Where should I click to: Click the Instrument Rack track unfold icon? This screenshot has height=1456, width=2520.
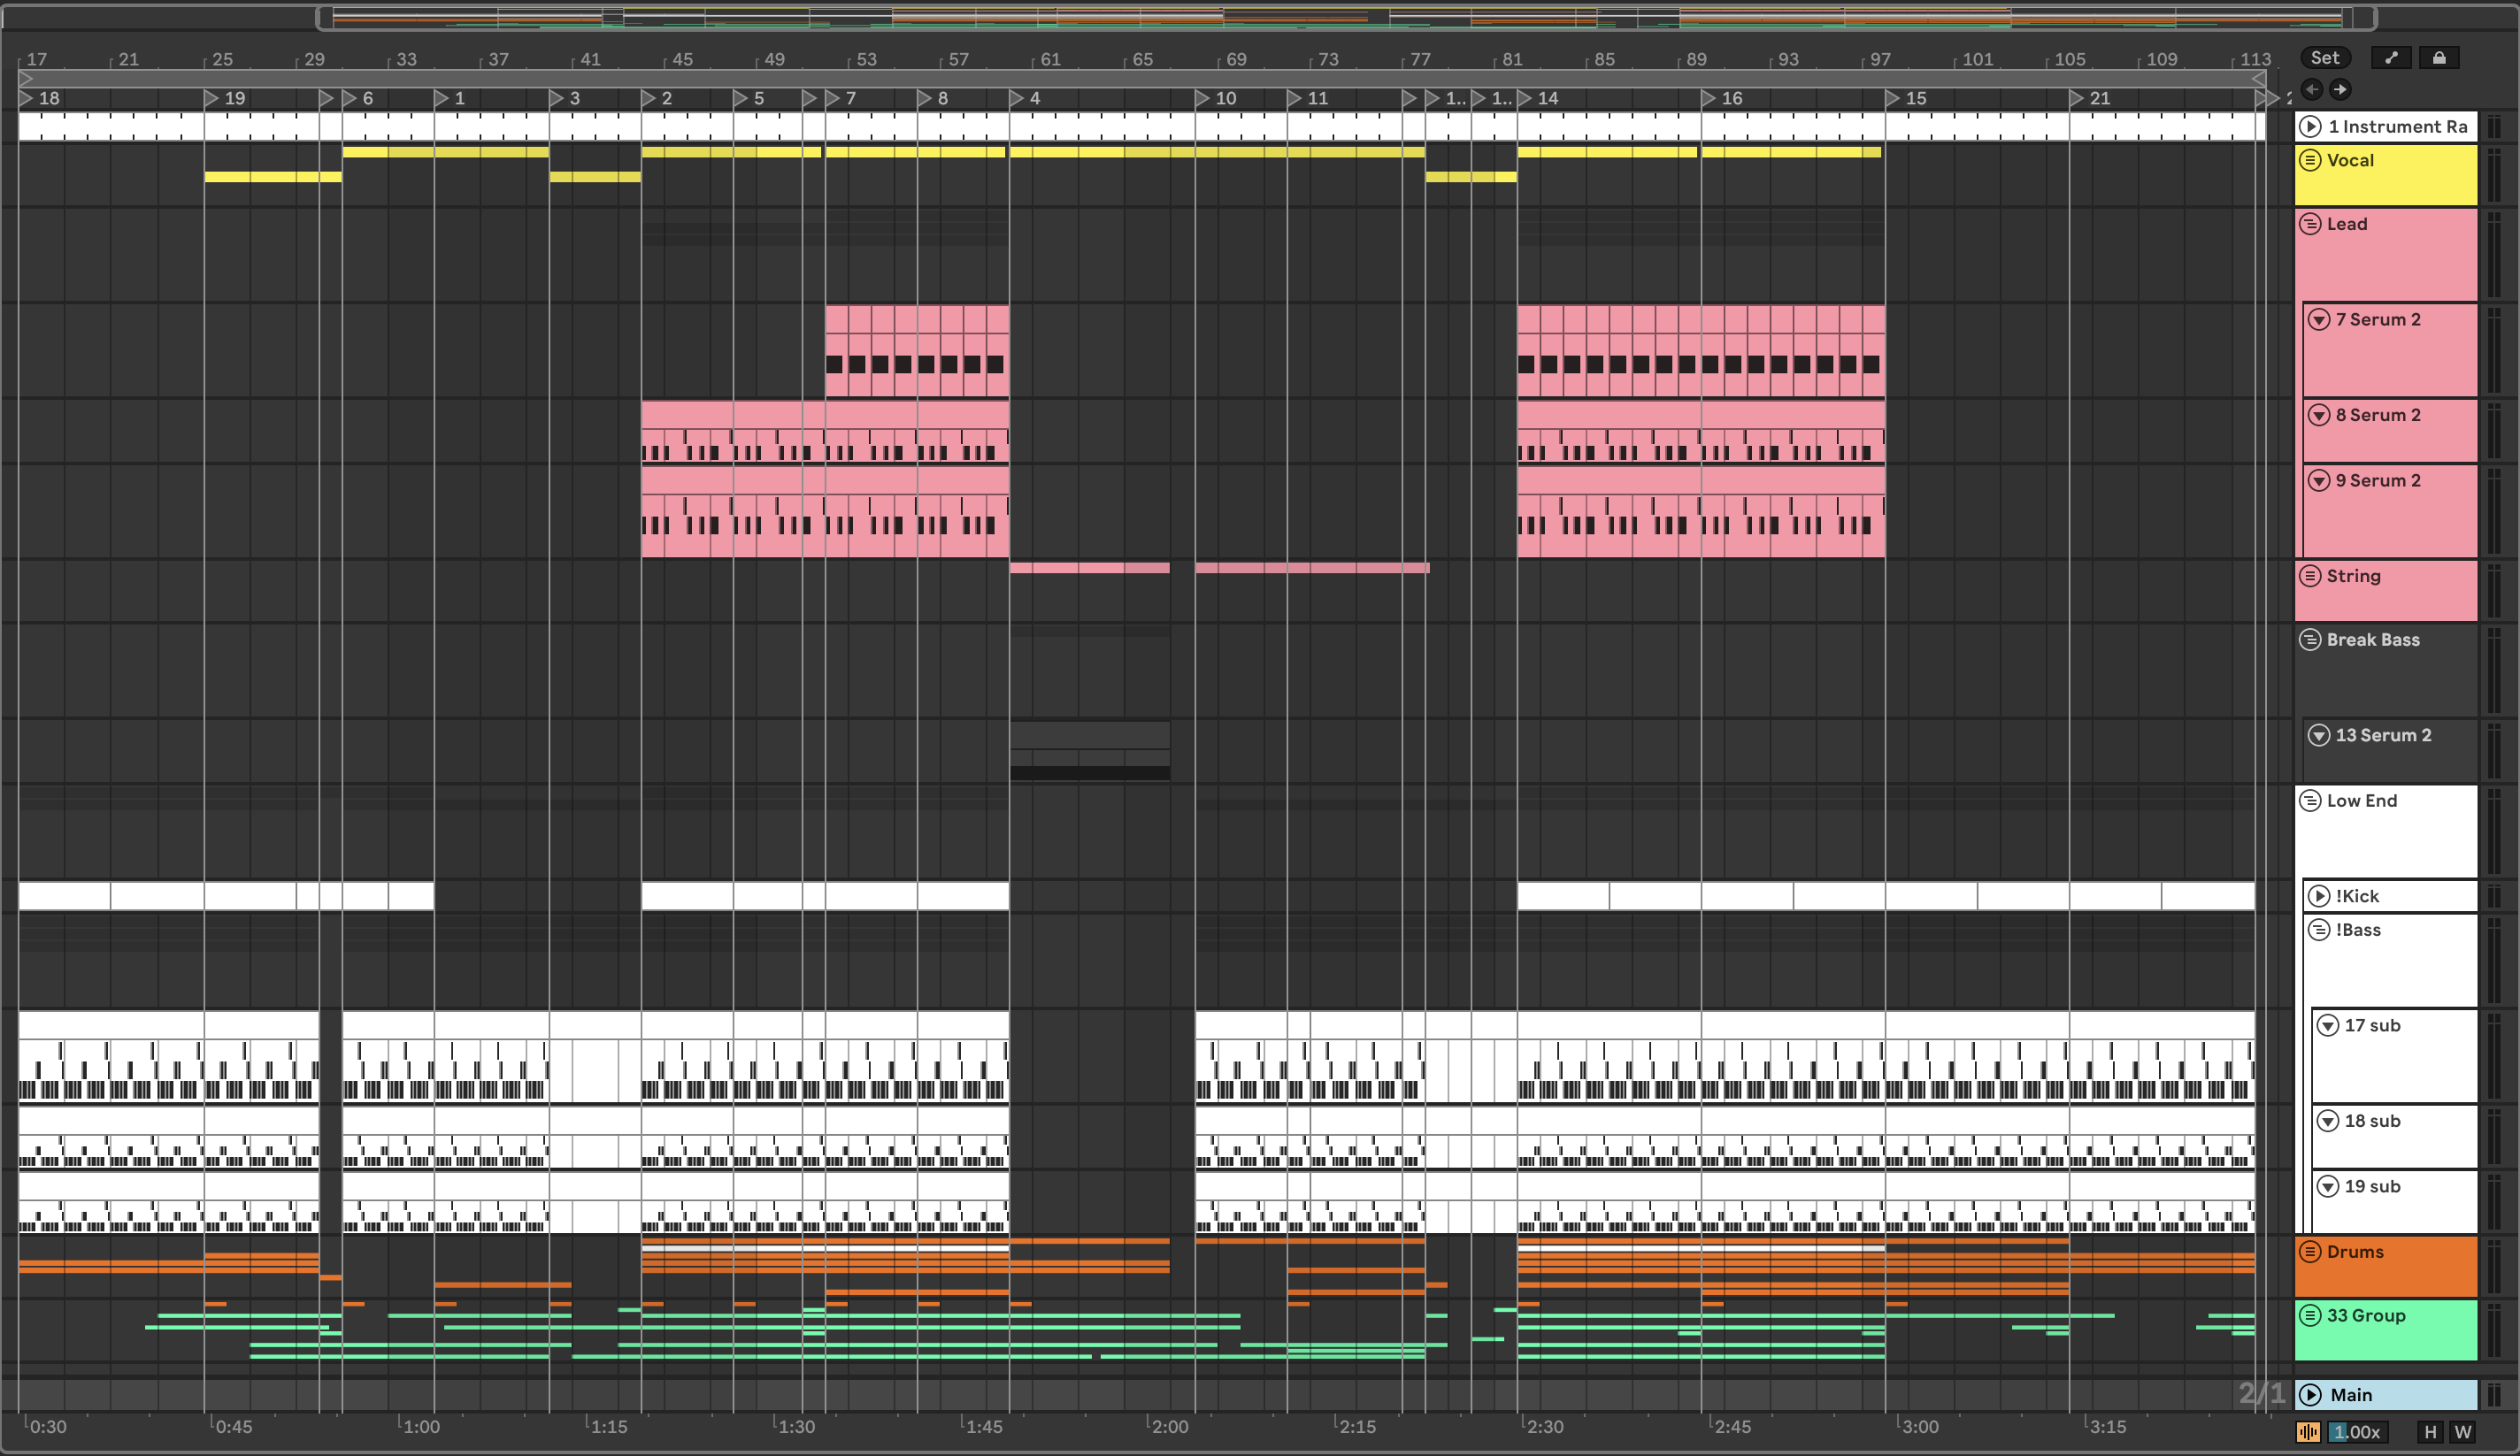2310,126
